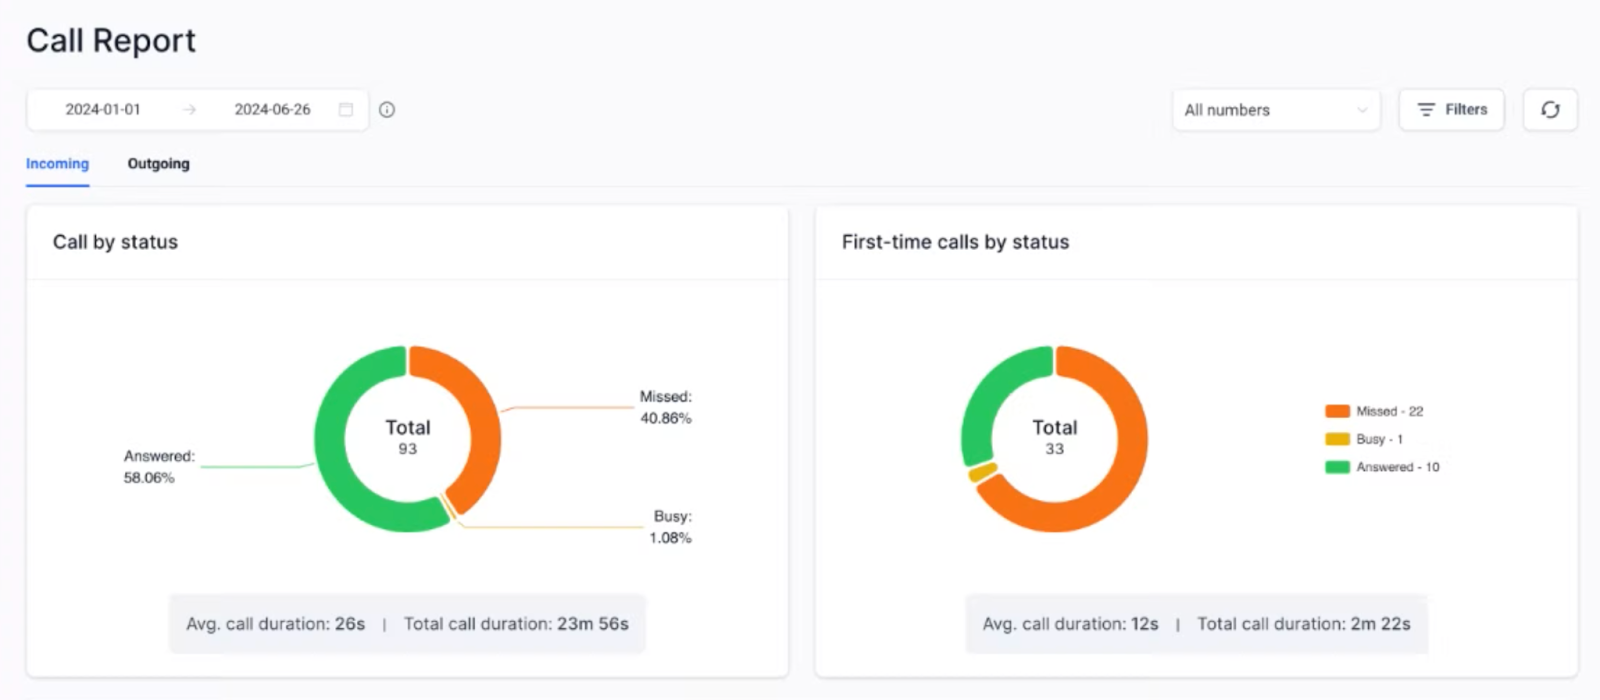The height and width of the screenshot is (700, 1600).
Task: Click the green Answered legend swatch
Action: (1337, 467)
